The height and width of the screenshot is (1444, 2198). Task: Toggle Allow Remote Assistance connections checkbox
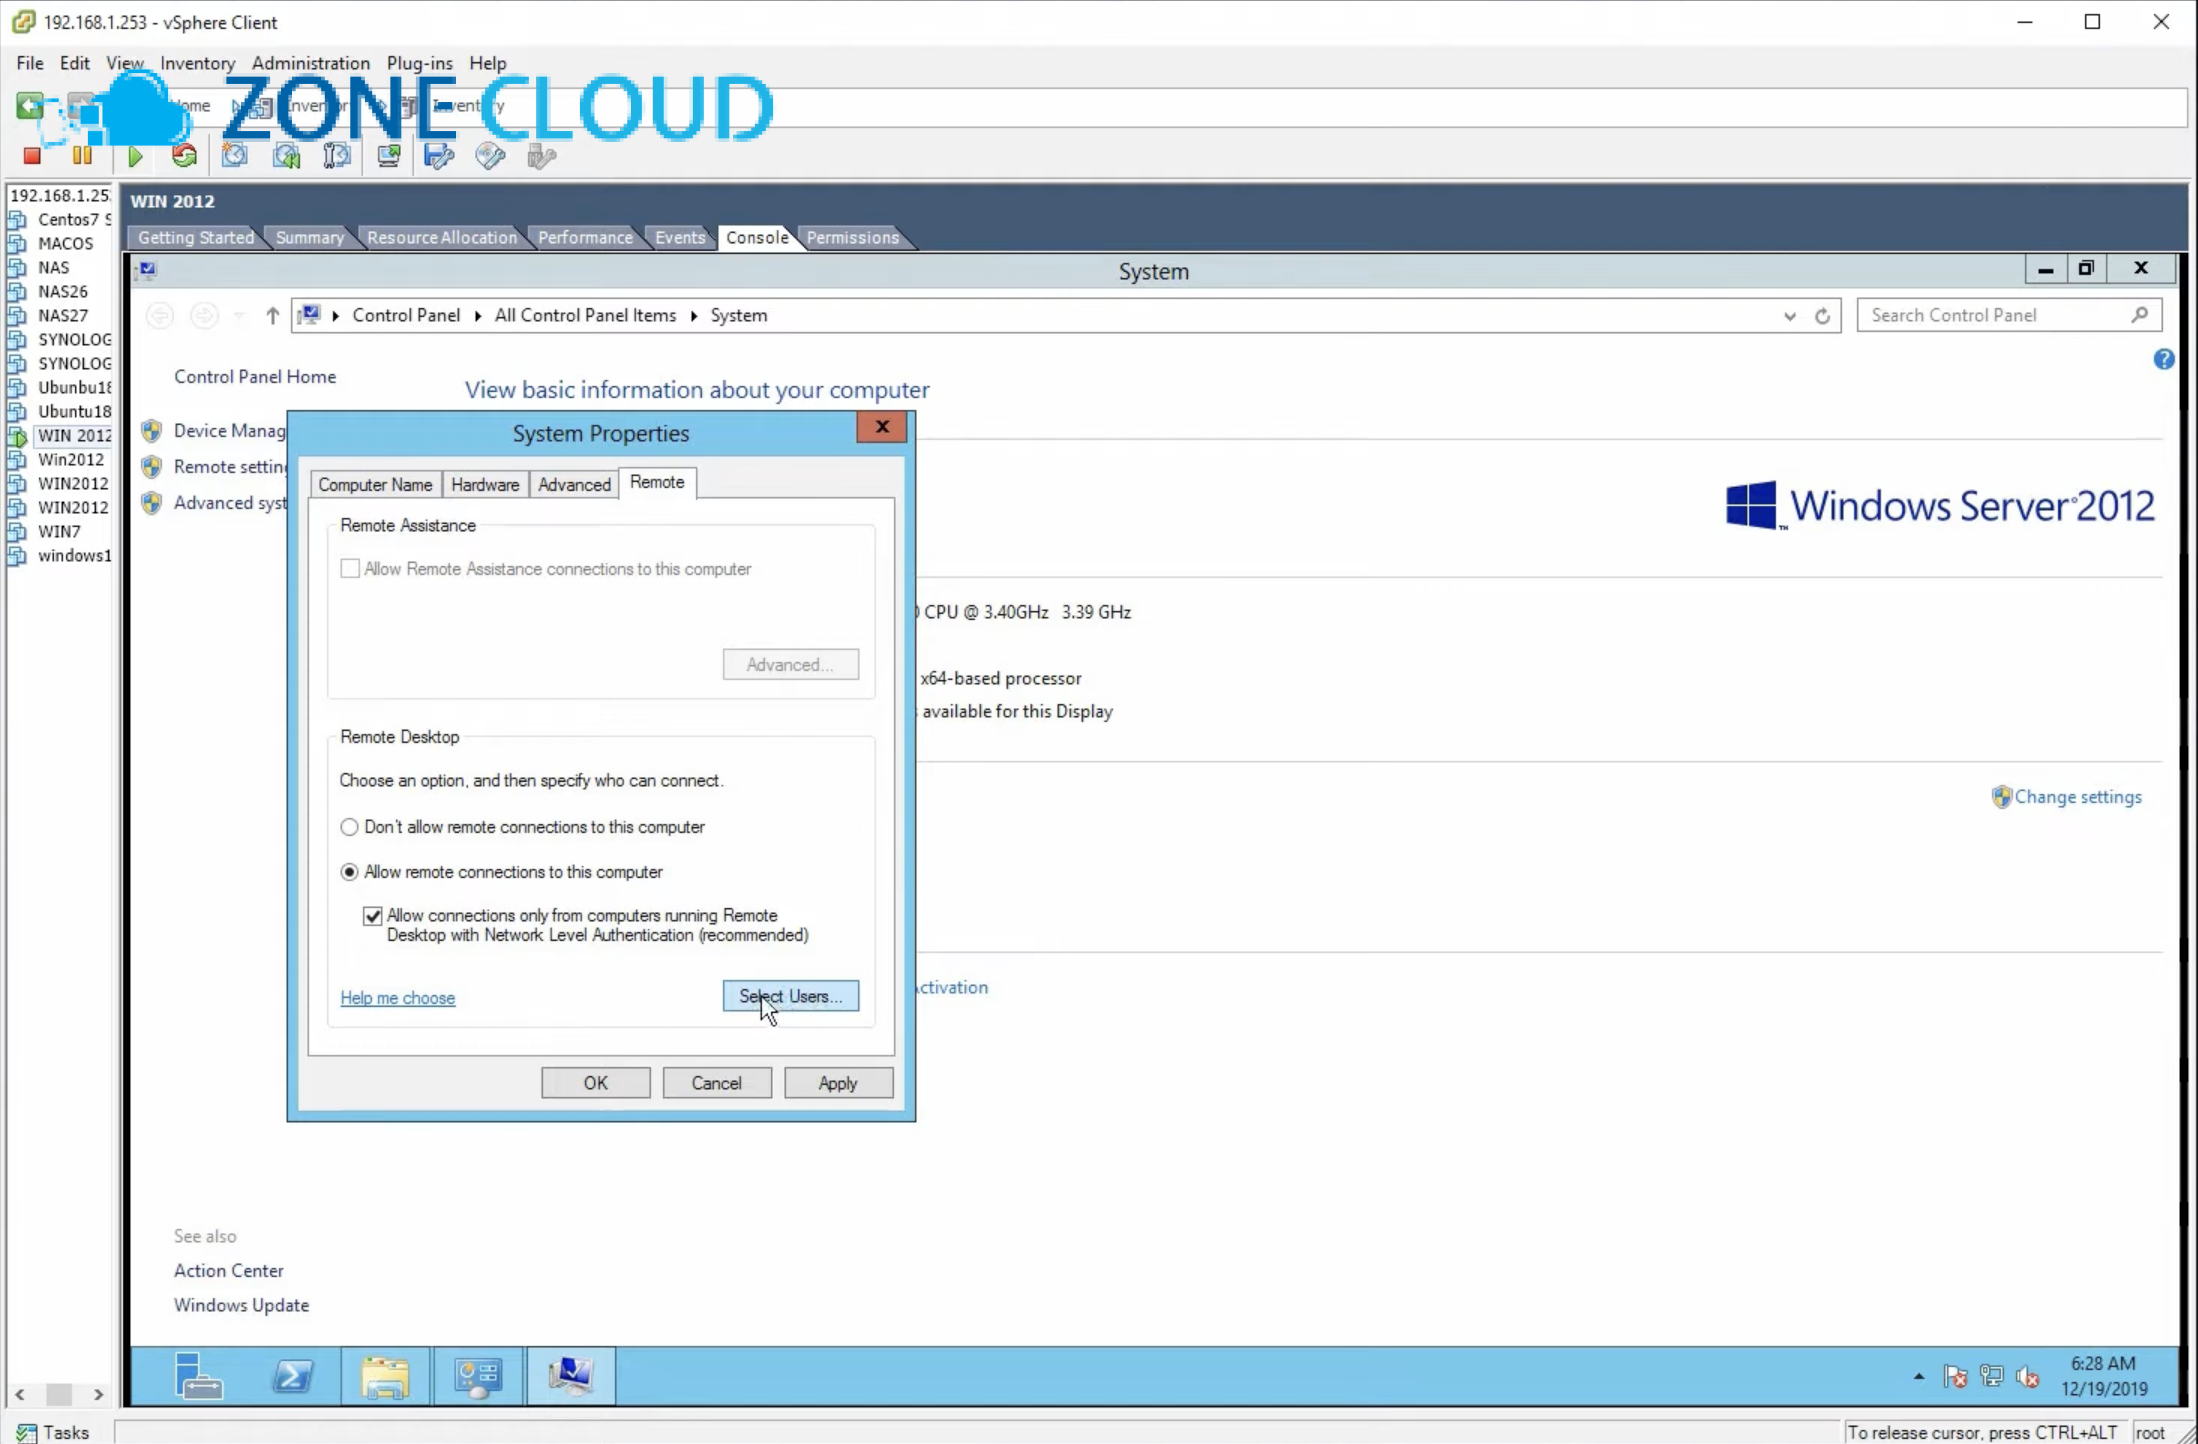click(350, 569)
